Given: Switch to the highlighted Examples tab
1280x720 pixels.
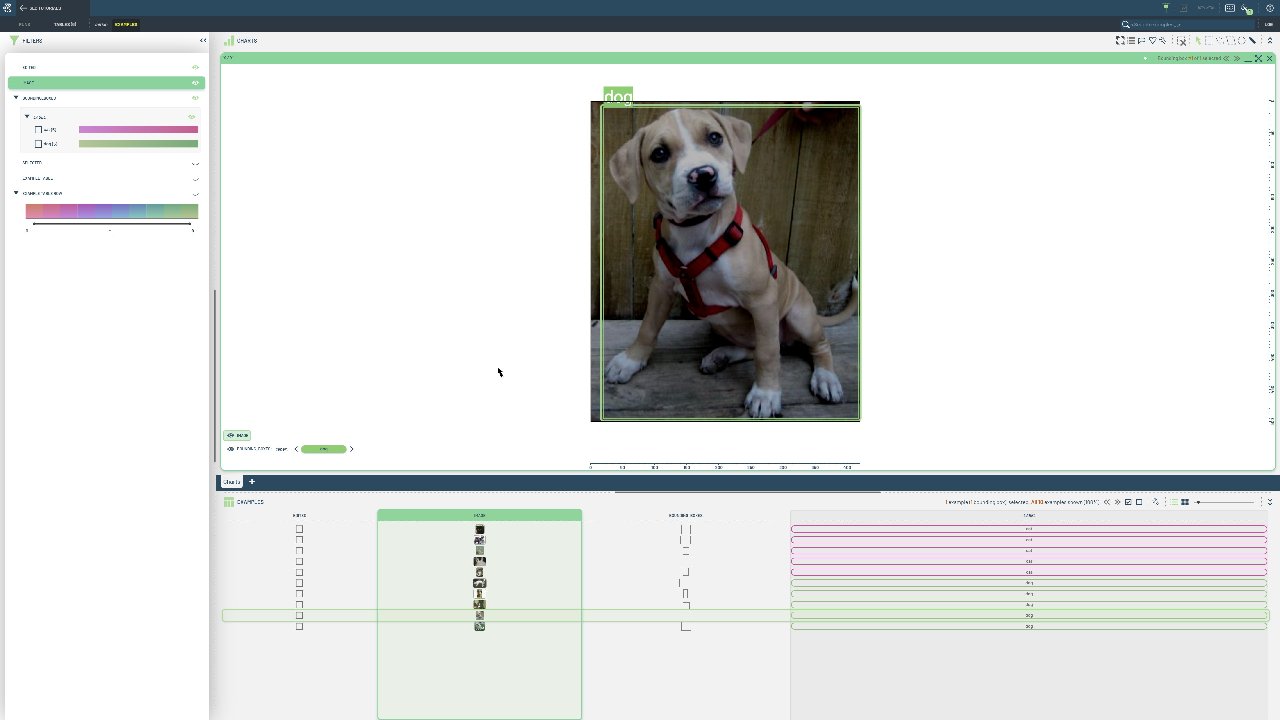Looking at the screenshot, I should point(126,24).
